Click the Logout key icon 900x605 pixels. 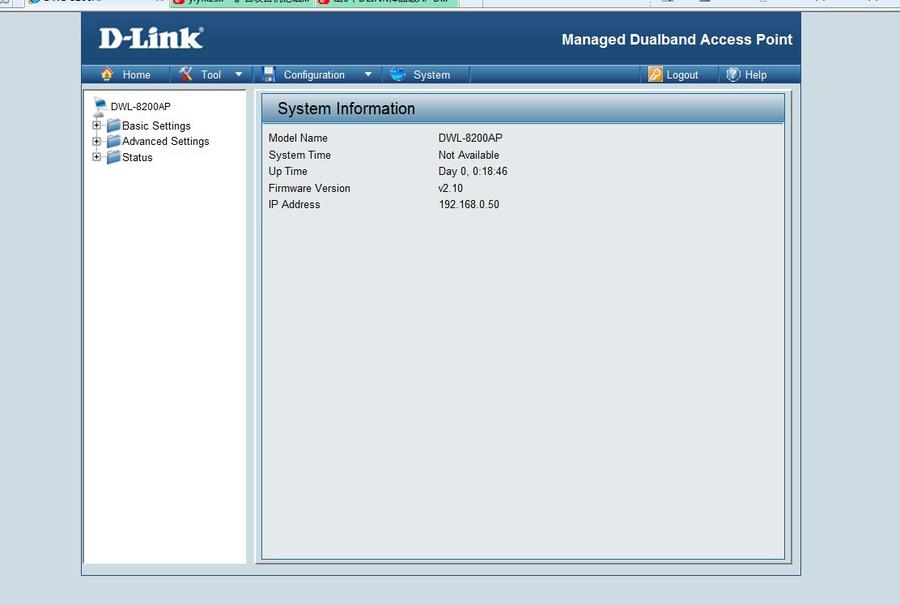click(x=655, y=74)
